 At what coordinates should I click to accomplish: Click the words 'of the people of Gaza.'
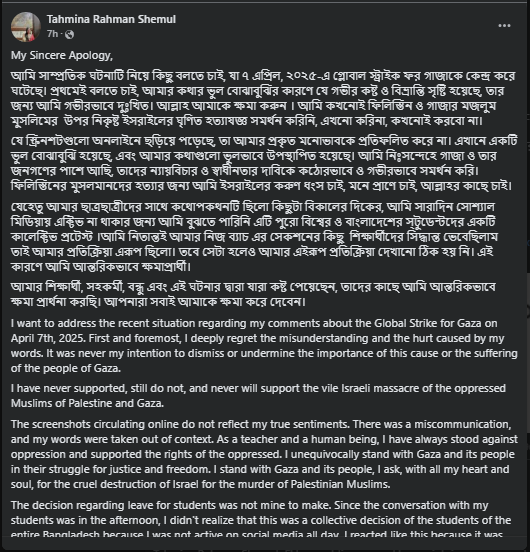66,369
